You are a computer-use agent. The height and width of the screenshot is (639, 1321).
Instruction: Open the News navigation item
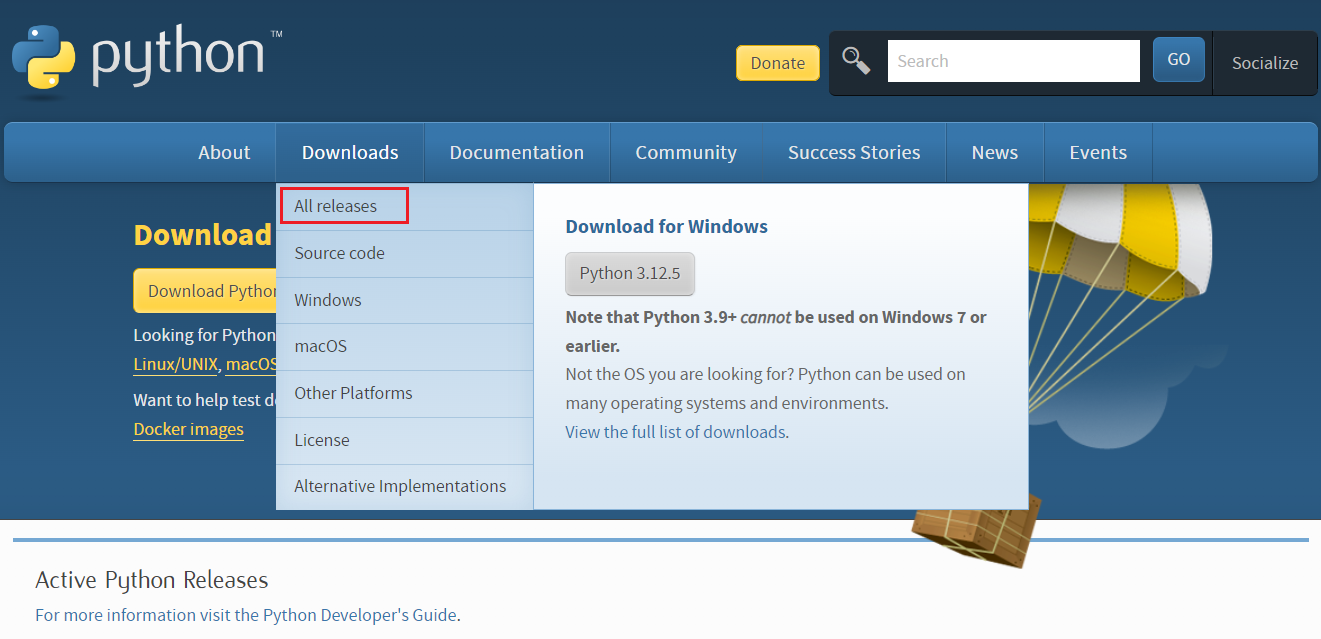click(x=994, y=153)
